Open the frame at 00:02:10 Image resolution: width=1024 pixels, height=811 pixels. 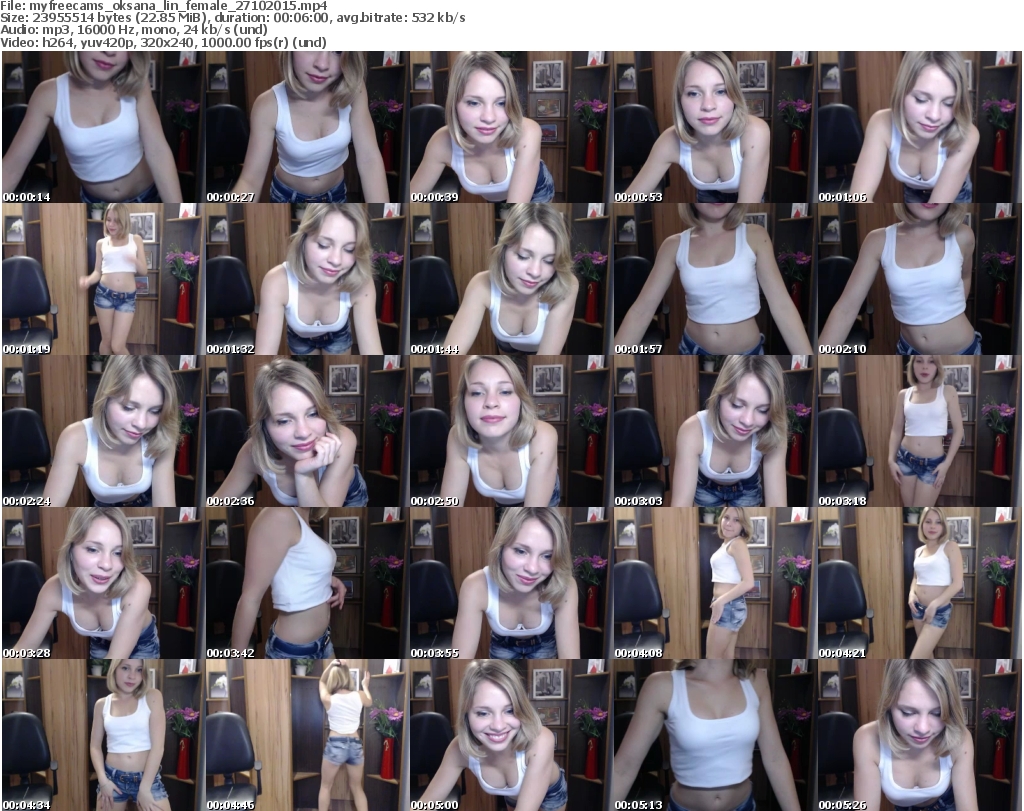point(919,279)
